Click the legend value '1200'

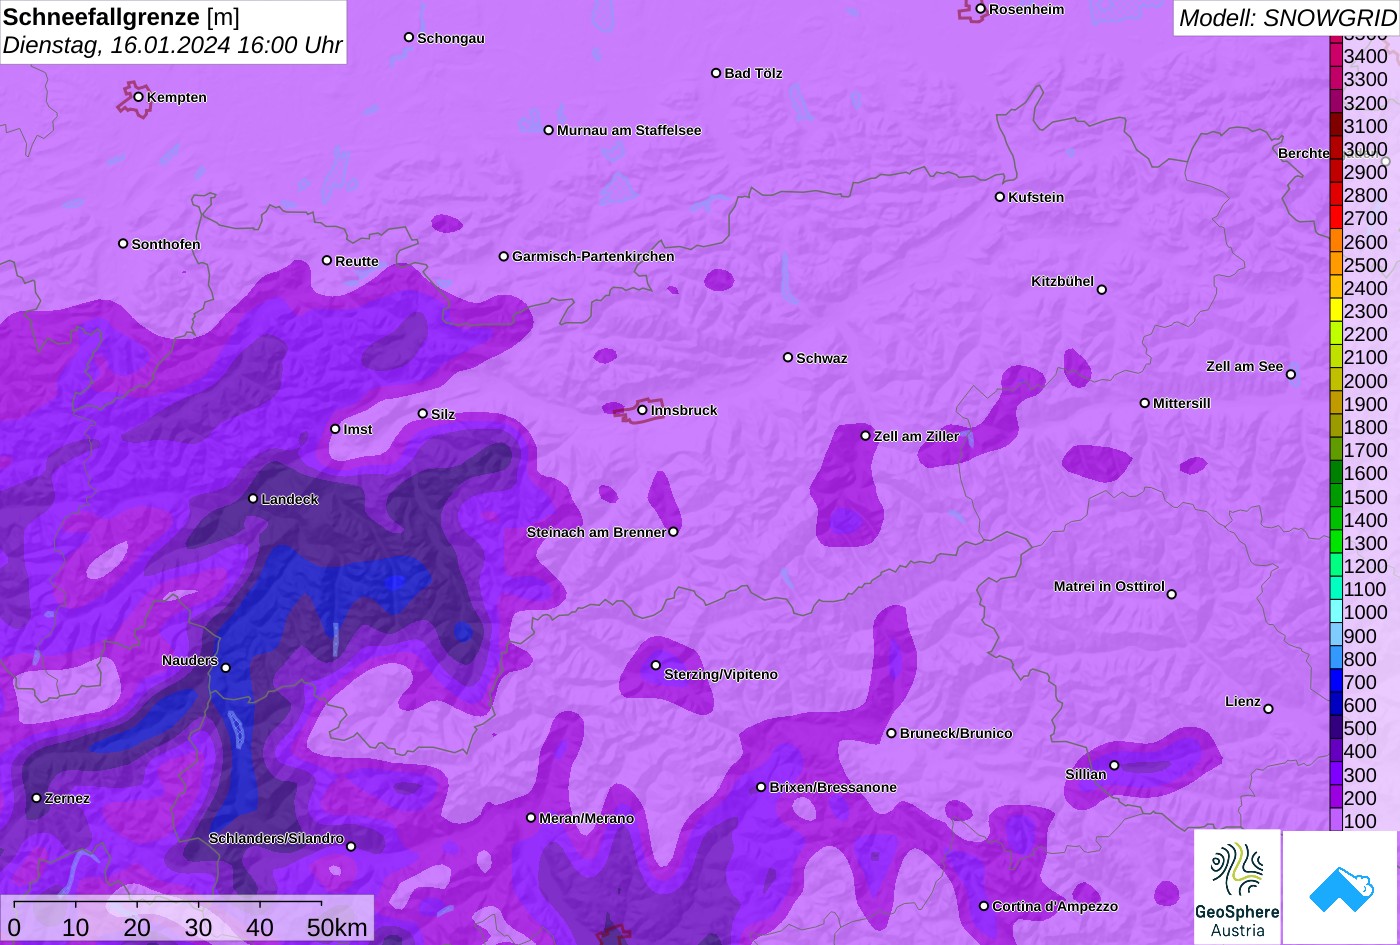point(1365,566)
